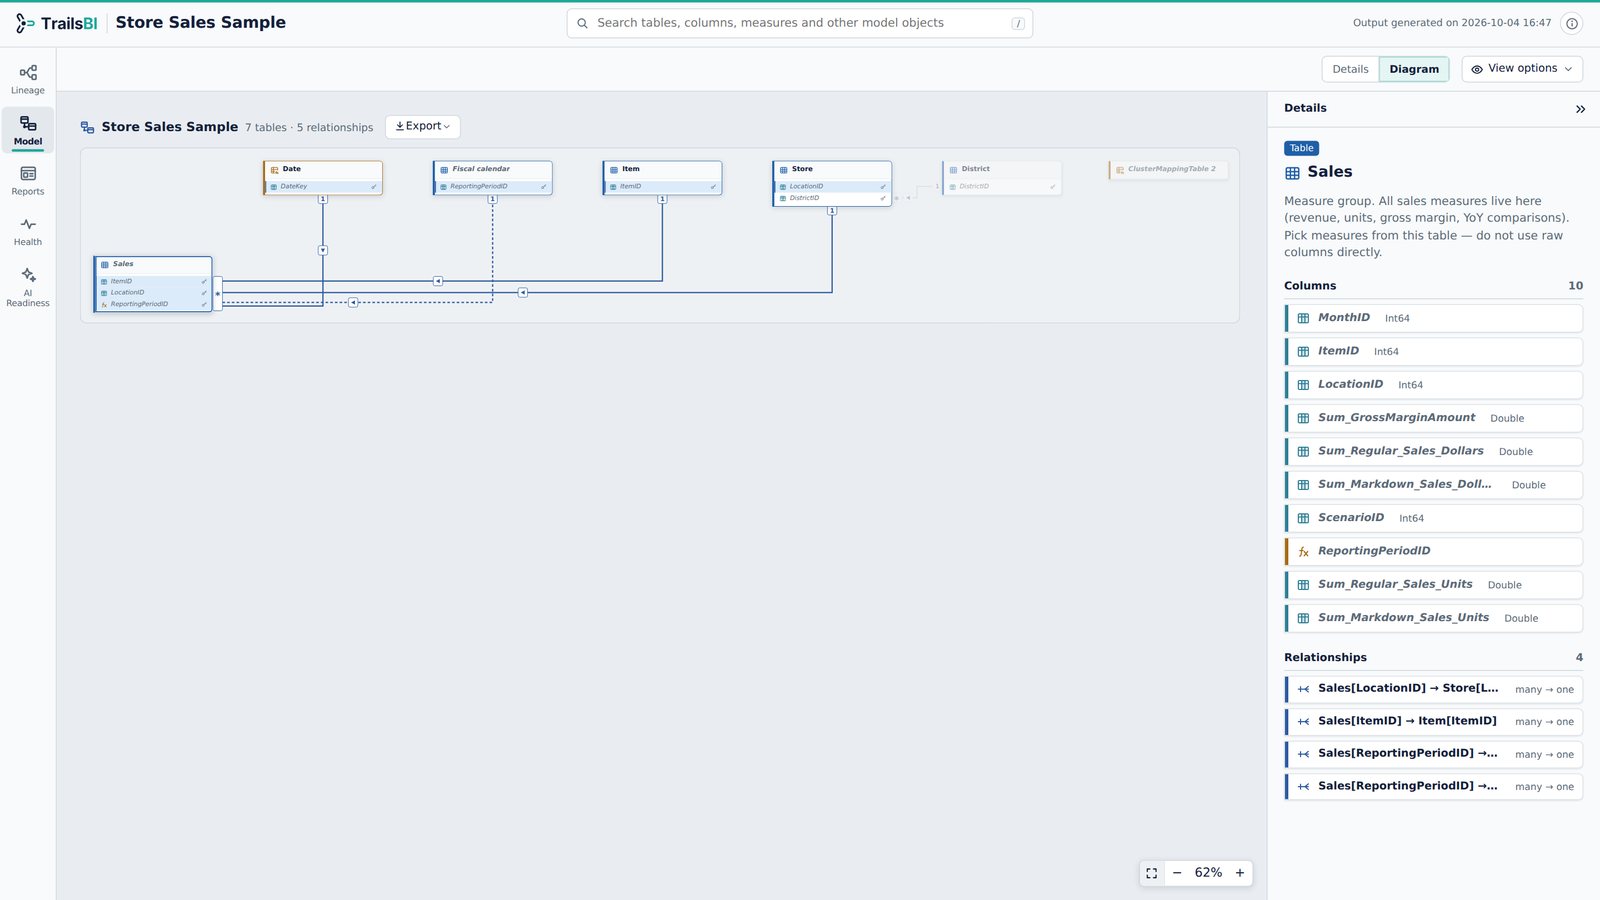Open the Sales[LocationID] → Store relationship

pyautogui.click(x=1434, y=689)
